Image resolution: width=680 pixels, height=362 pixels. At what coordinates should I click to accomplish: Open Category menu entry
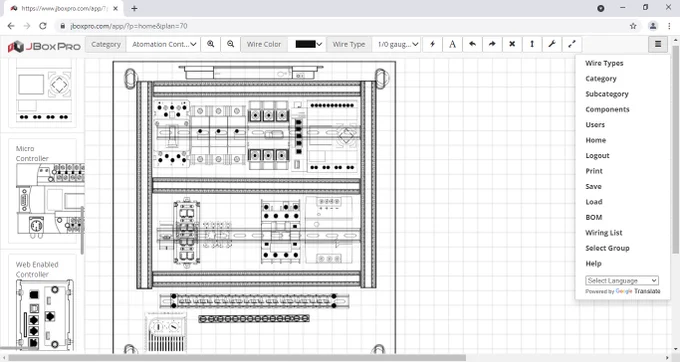click(x=601, y=78)
